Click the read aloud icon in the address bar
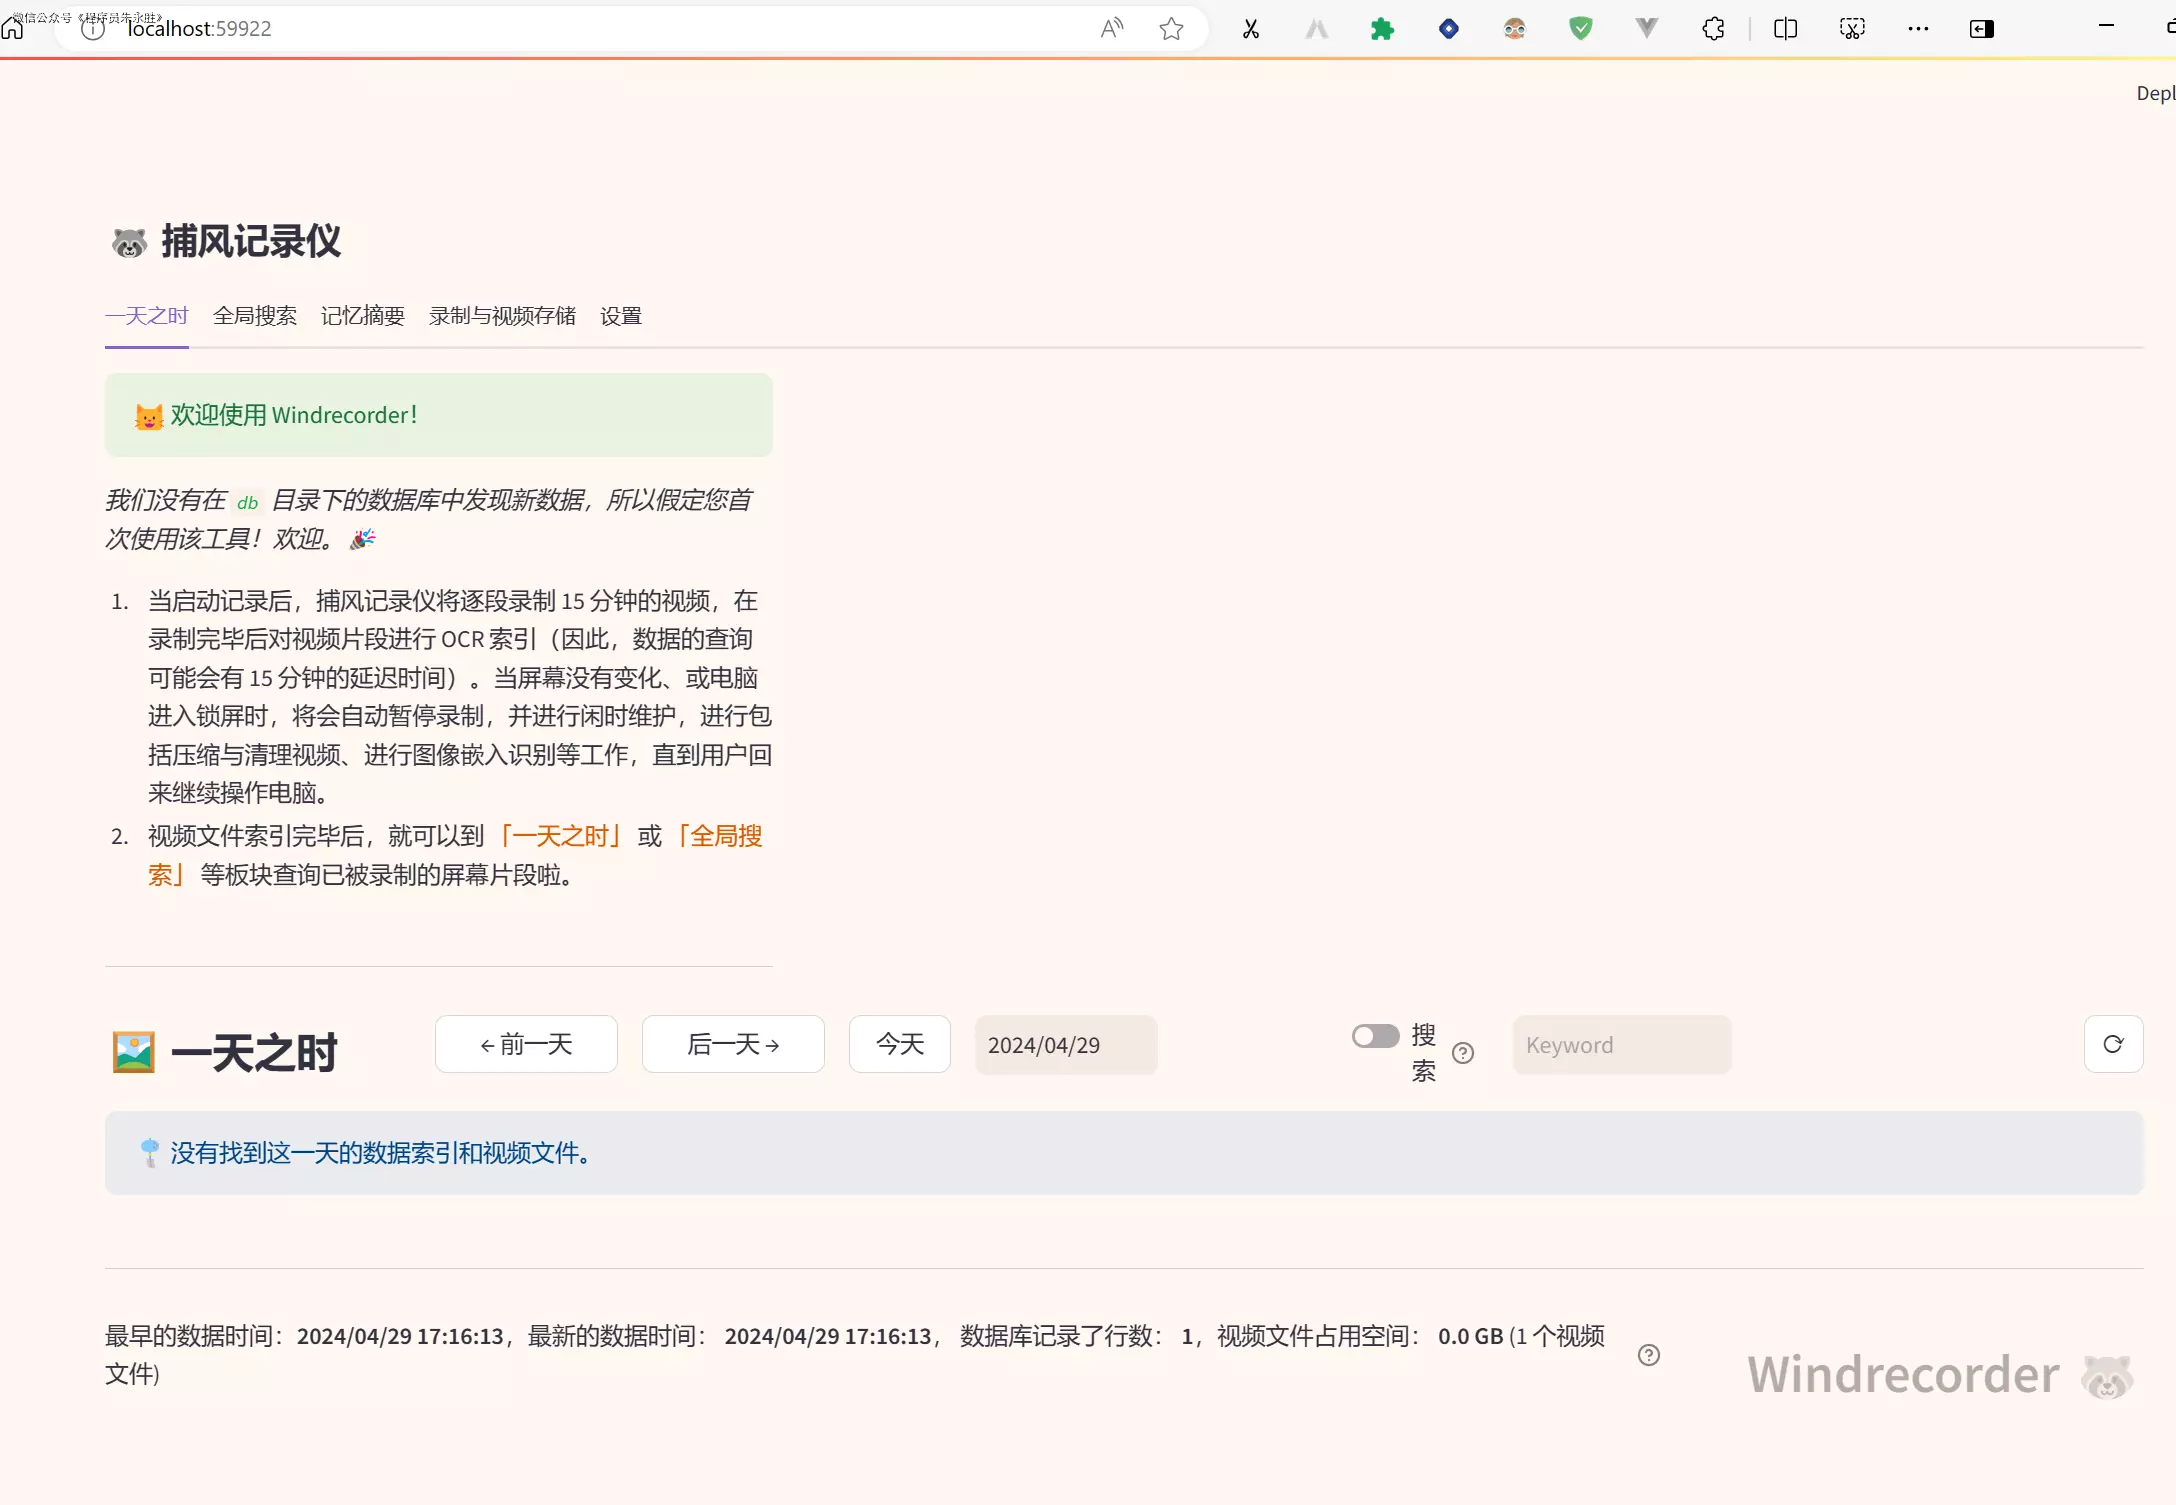This screenshot has height=1505, width=2176. [1111, 29]
